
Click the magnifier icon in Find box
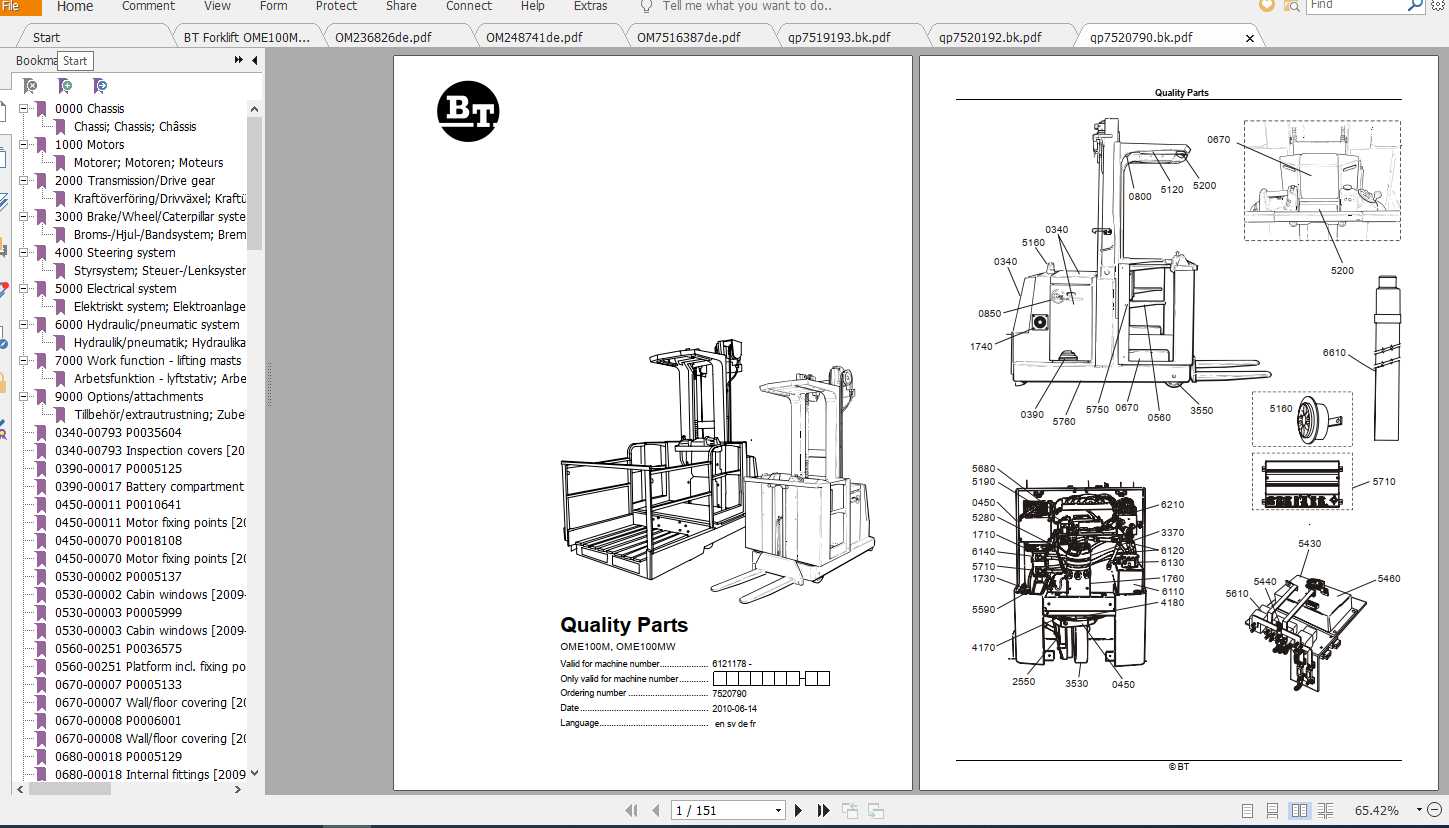(x=1415, y=6)
